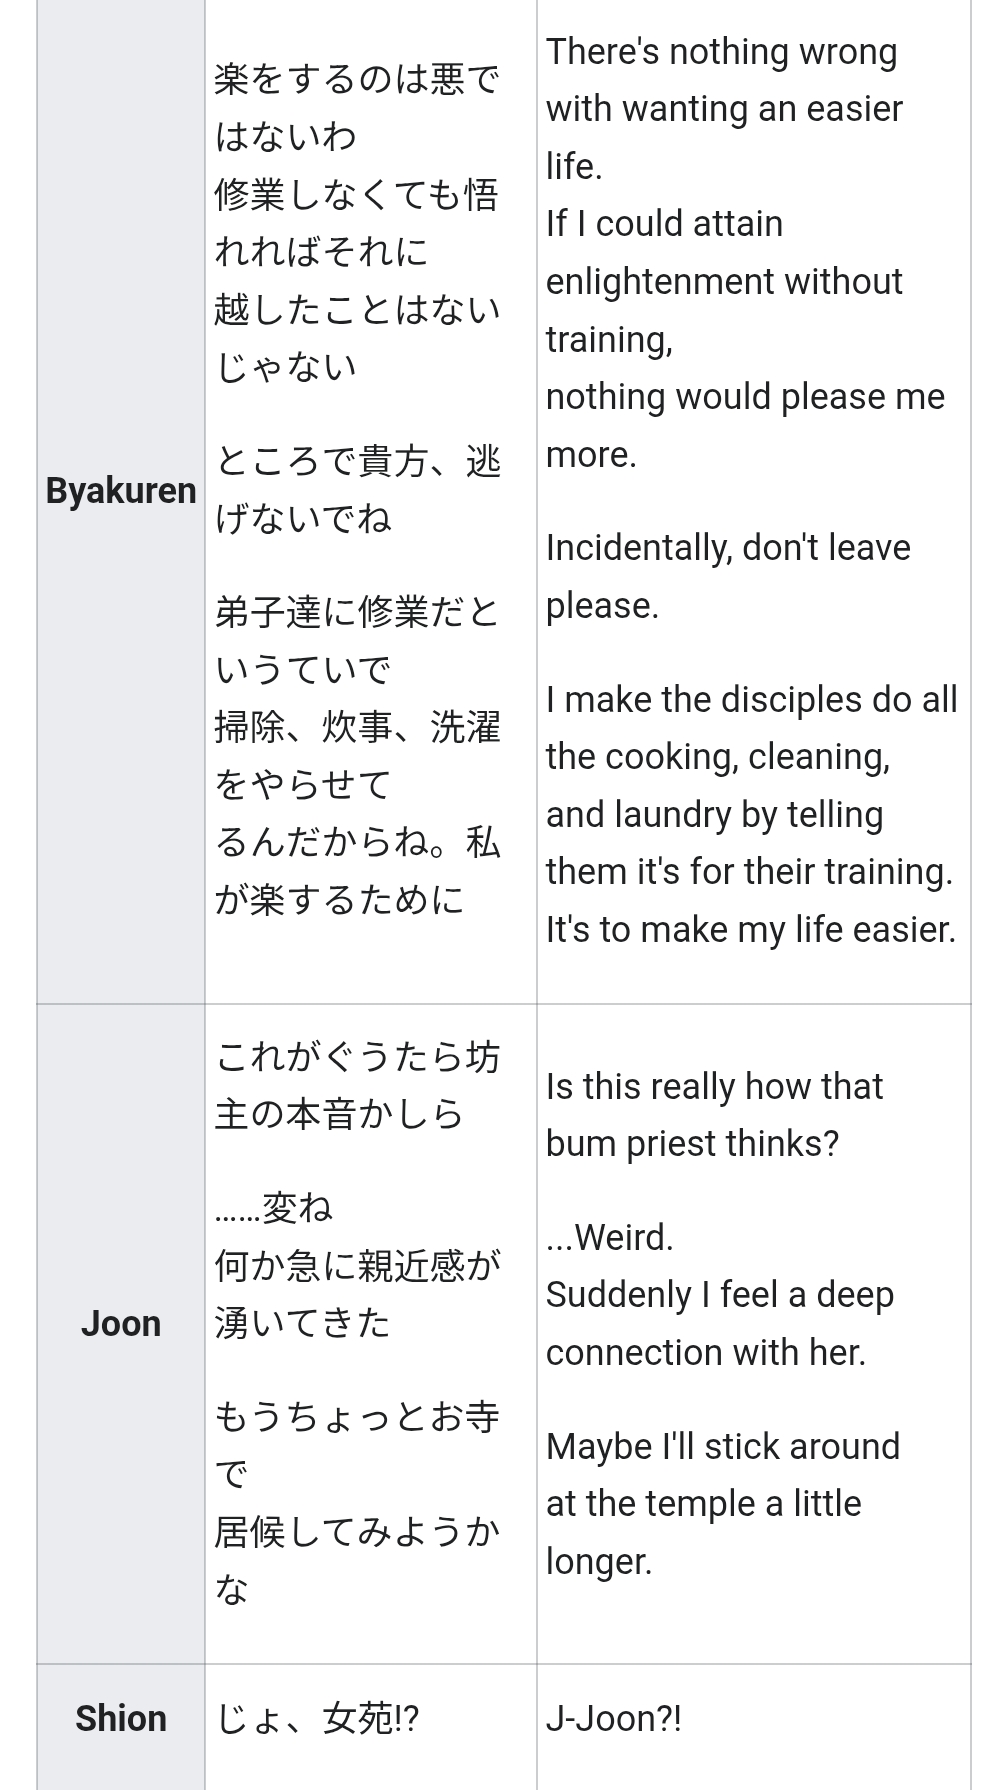Click "I make the disciples do all" text
This screenshot has height=1790, width=1008.
point(751,699)
